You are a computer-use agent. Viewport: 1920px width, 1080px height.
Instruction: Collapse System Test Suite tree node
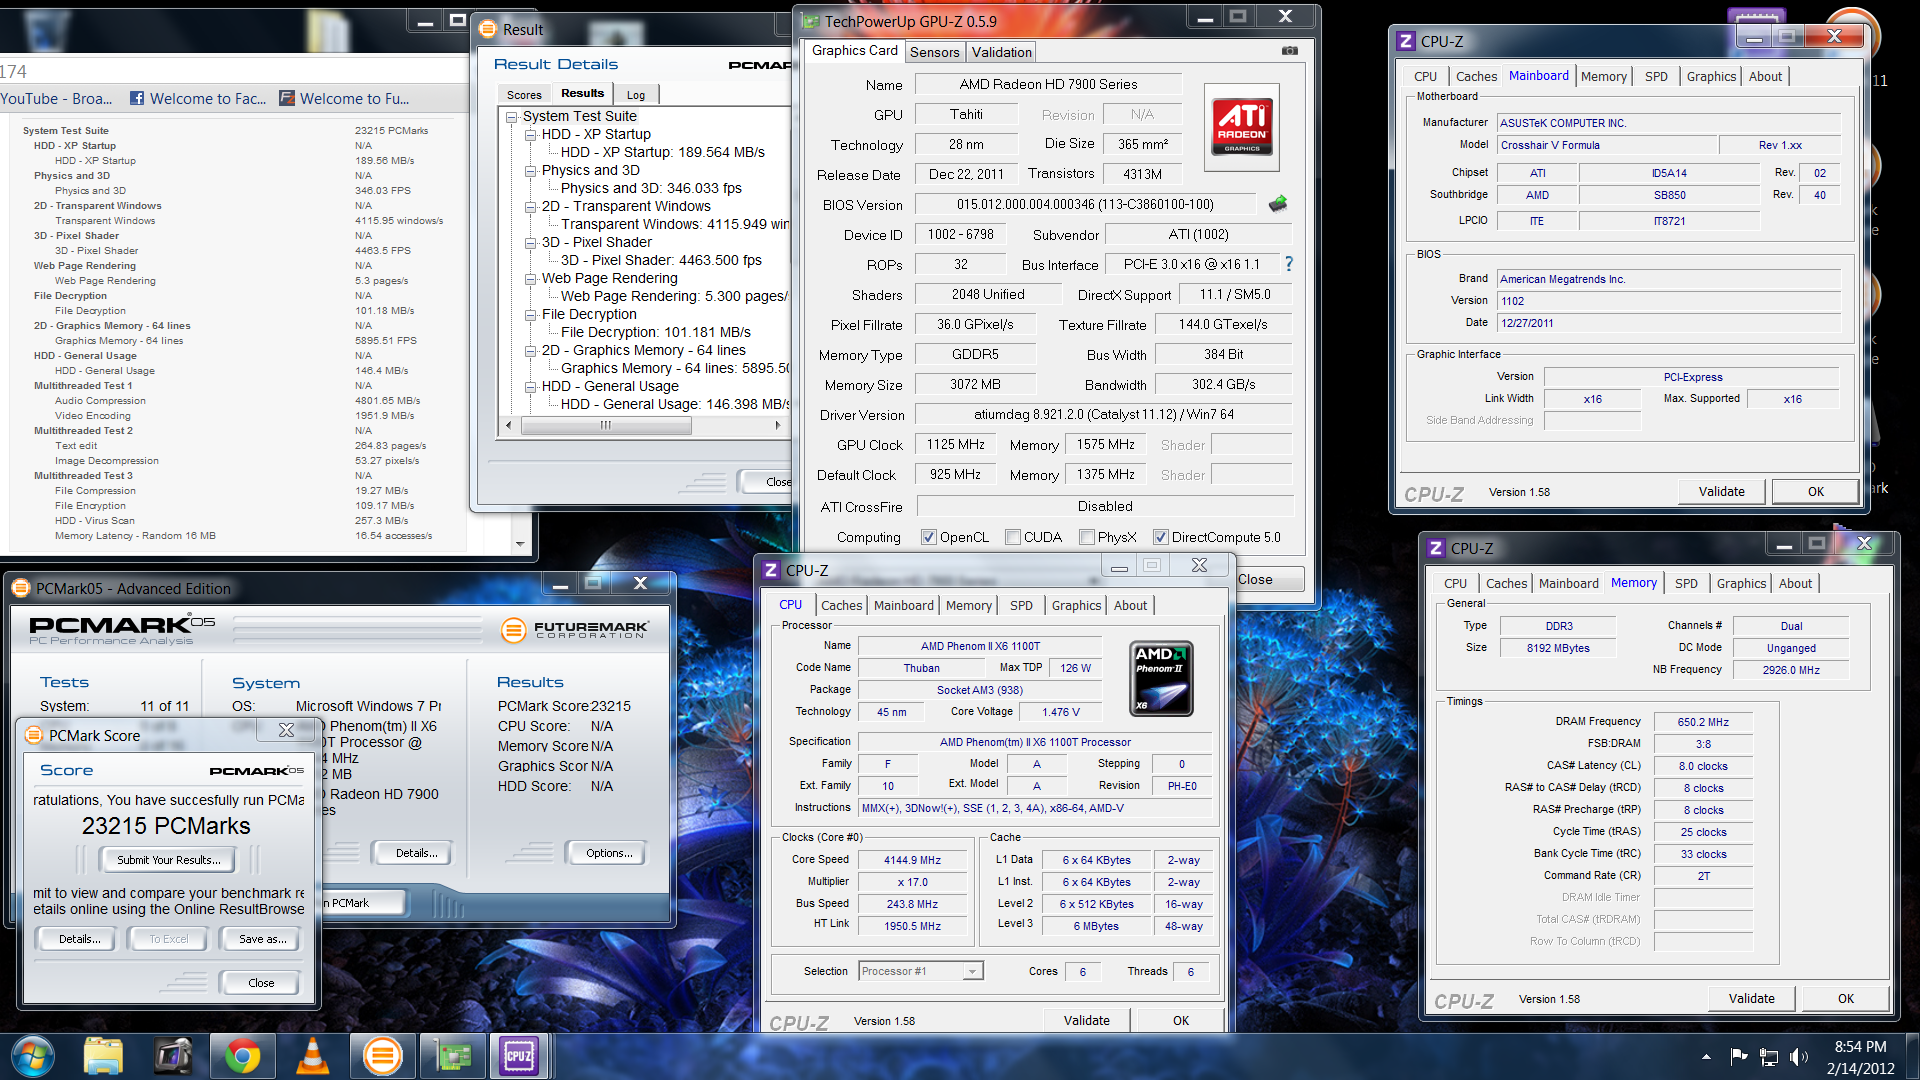point(512,116)
